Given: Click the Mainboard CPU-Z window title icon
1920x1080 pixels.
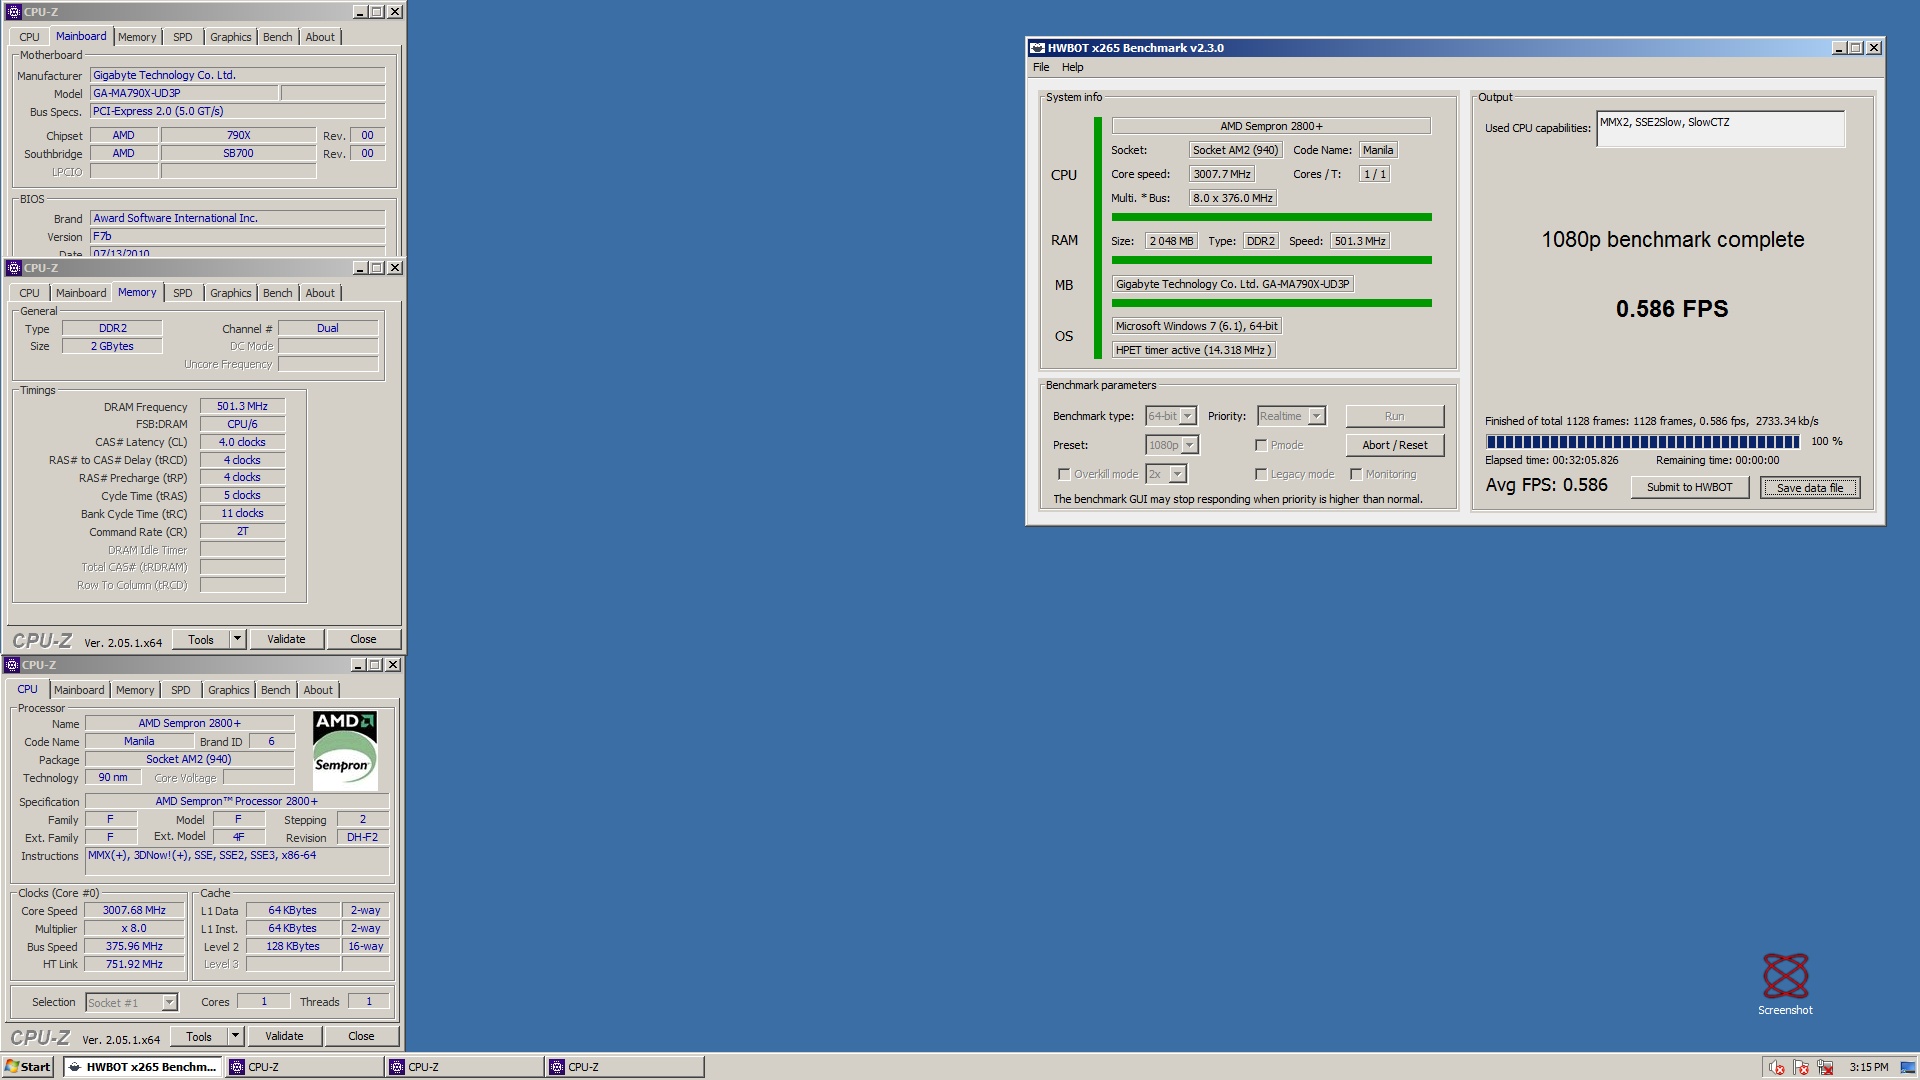Looking at the screenshot, I should pyautogui.click(x=14, y=12).
